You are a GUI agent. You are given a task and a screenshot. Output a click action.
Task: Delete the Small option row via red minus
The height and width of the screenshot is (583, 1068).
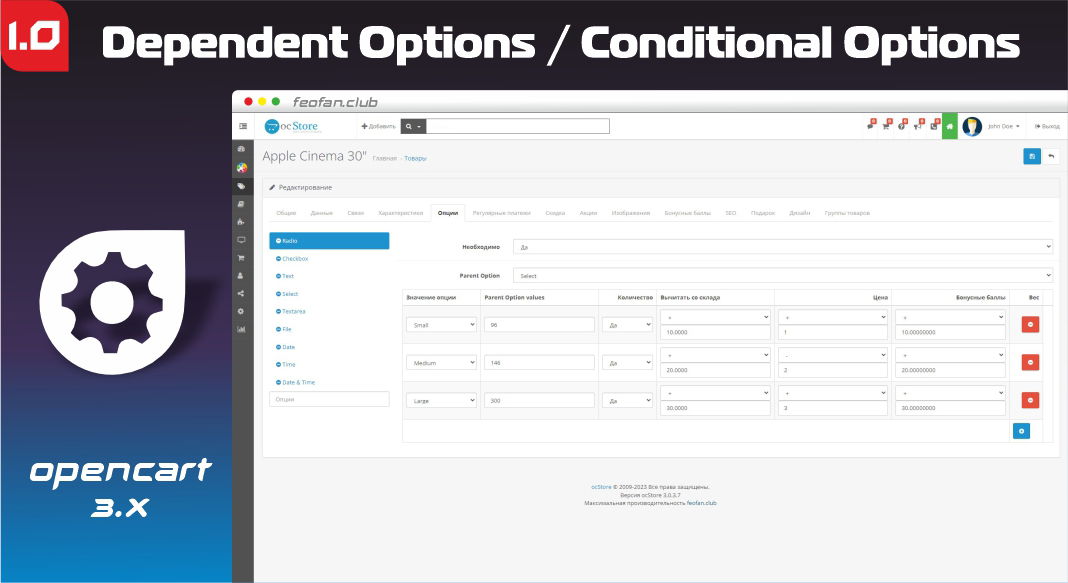[1030, 323]
